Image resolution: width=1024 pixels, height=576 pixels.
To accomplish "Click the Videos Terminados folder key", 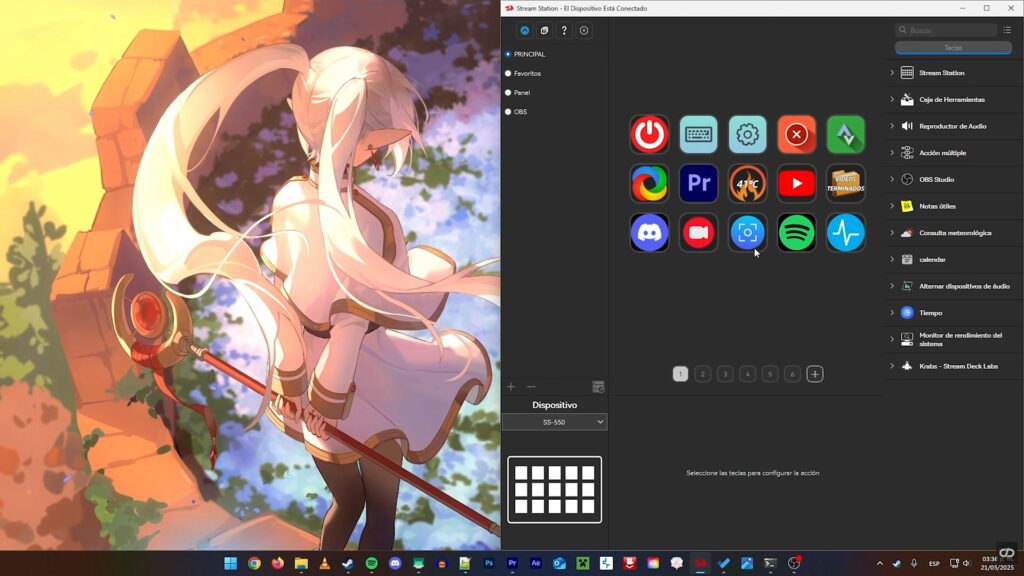I will pyautogui.click(x=846, y=184).
